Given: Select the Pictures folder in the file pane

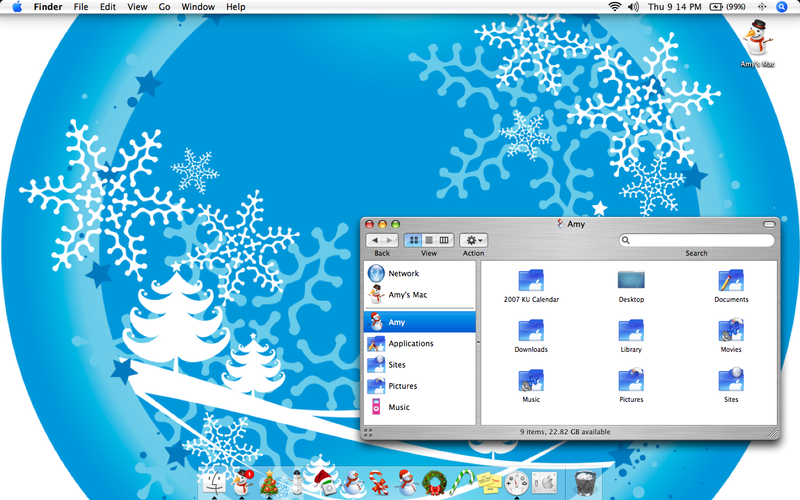Looking at the screenshot, I should tap(631, 380).
